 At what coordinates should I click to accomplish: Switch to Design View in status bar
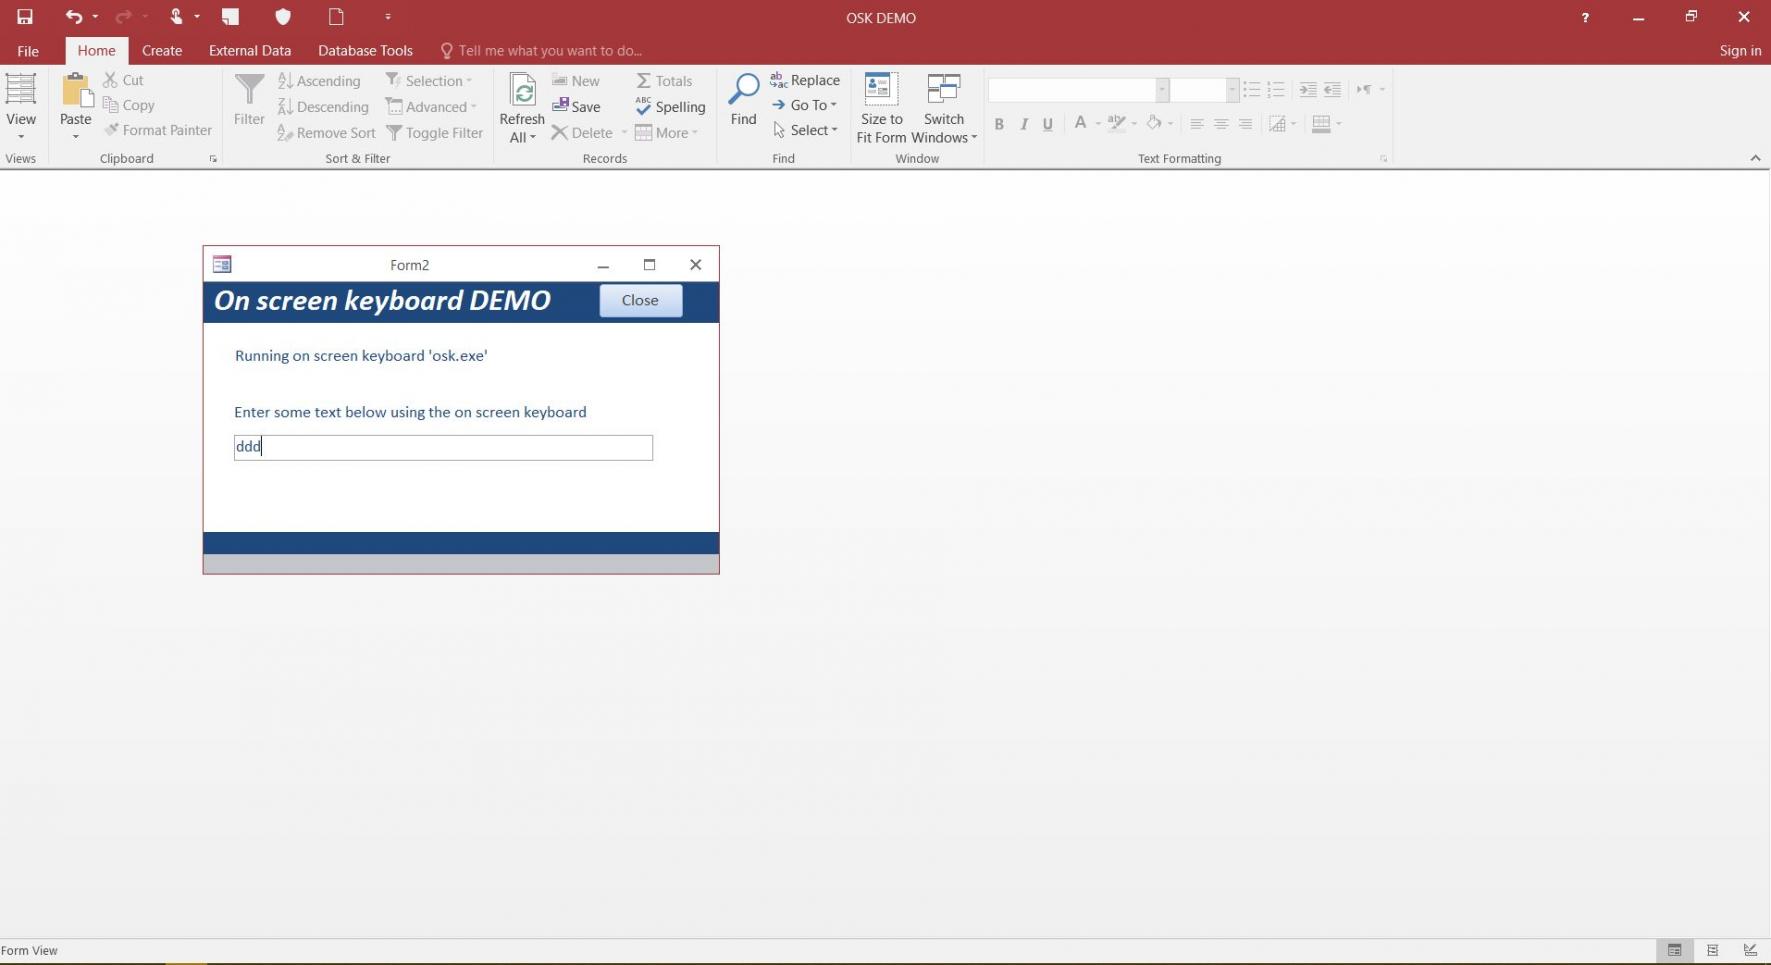pos(1750,950)
